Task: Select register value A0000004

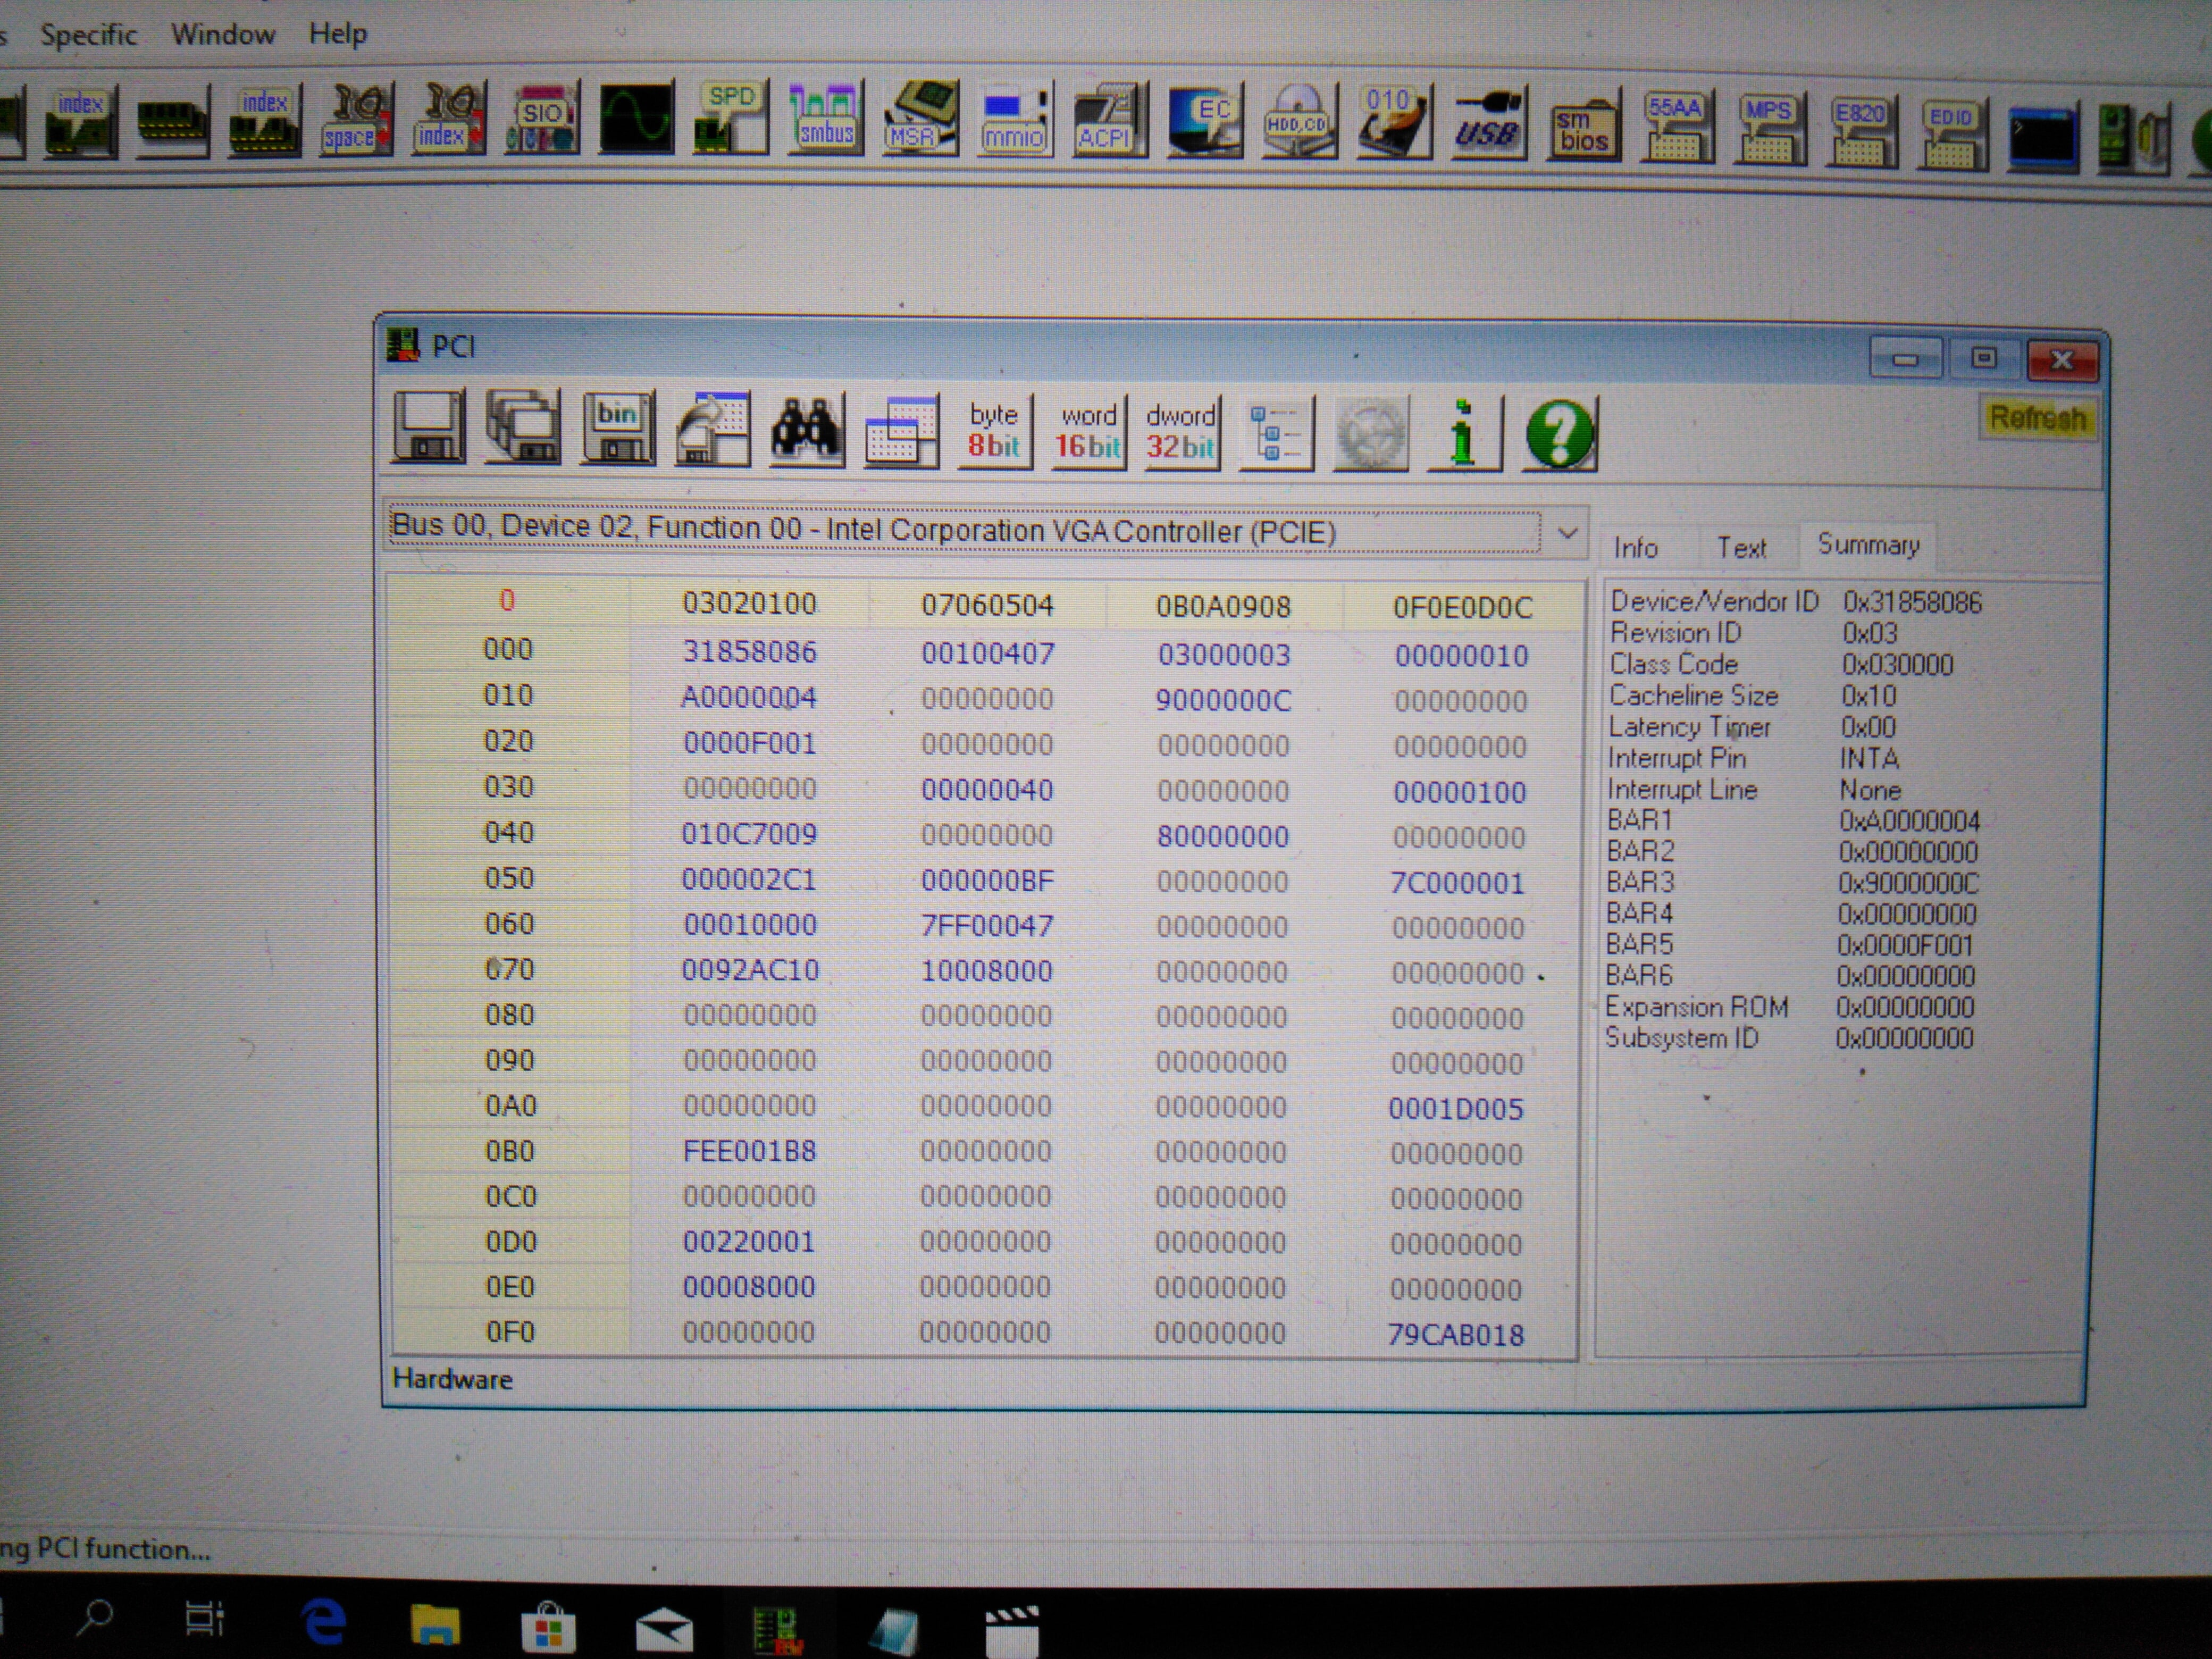Action: (748, 697)
